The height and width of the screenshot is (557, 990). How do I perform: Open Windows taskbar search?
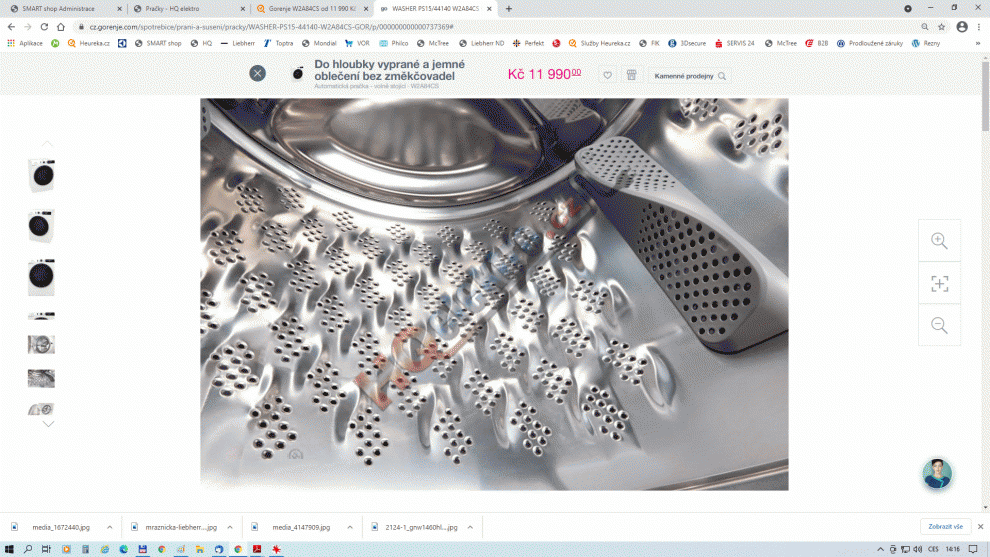pos(28,549)
